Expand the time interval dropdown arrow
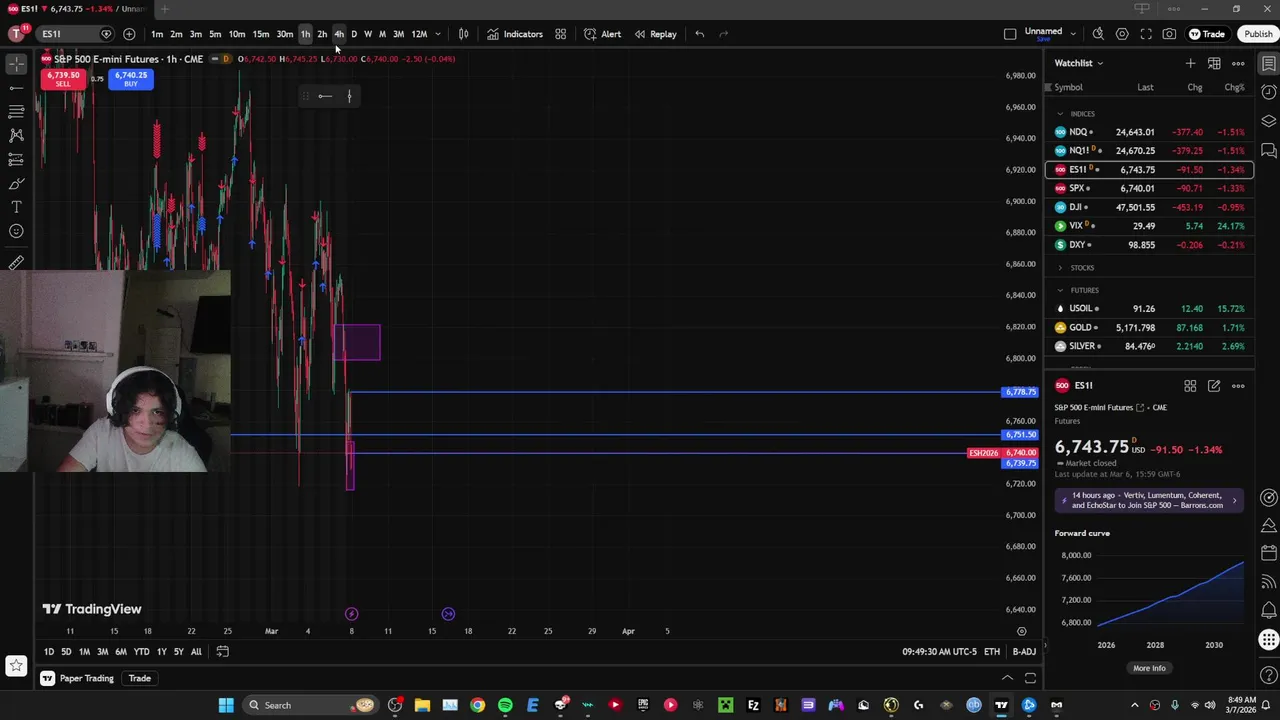 tap(437, 34)
